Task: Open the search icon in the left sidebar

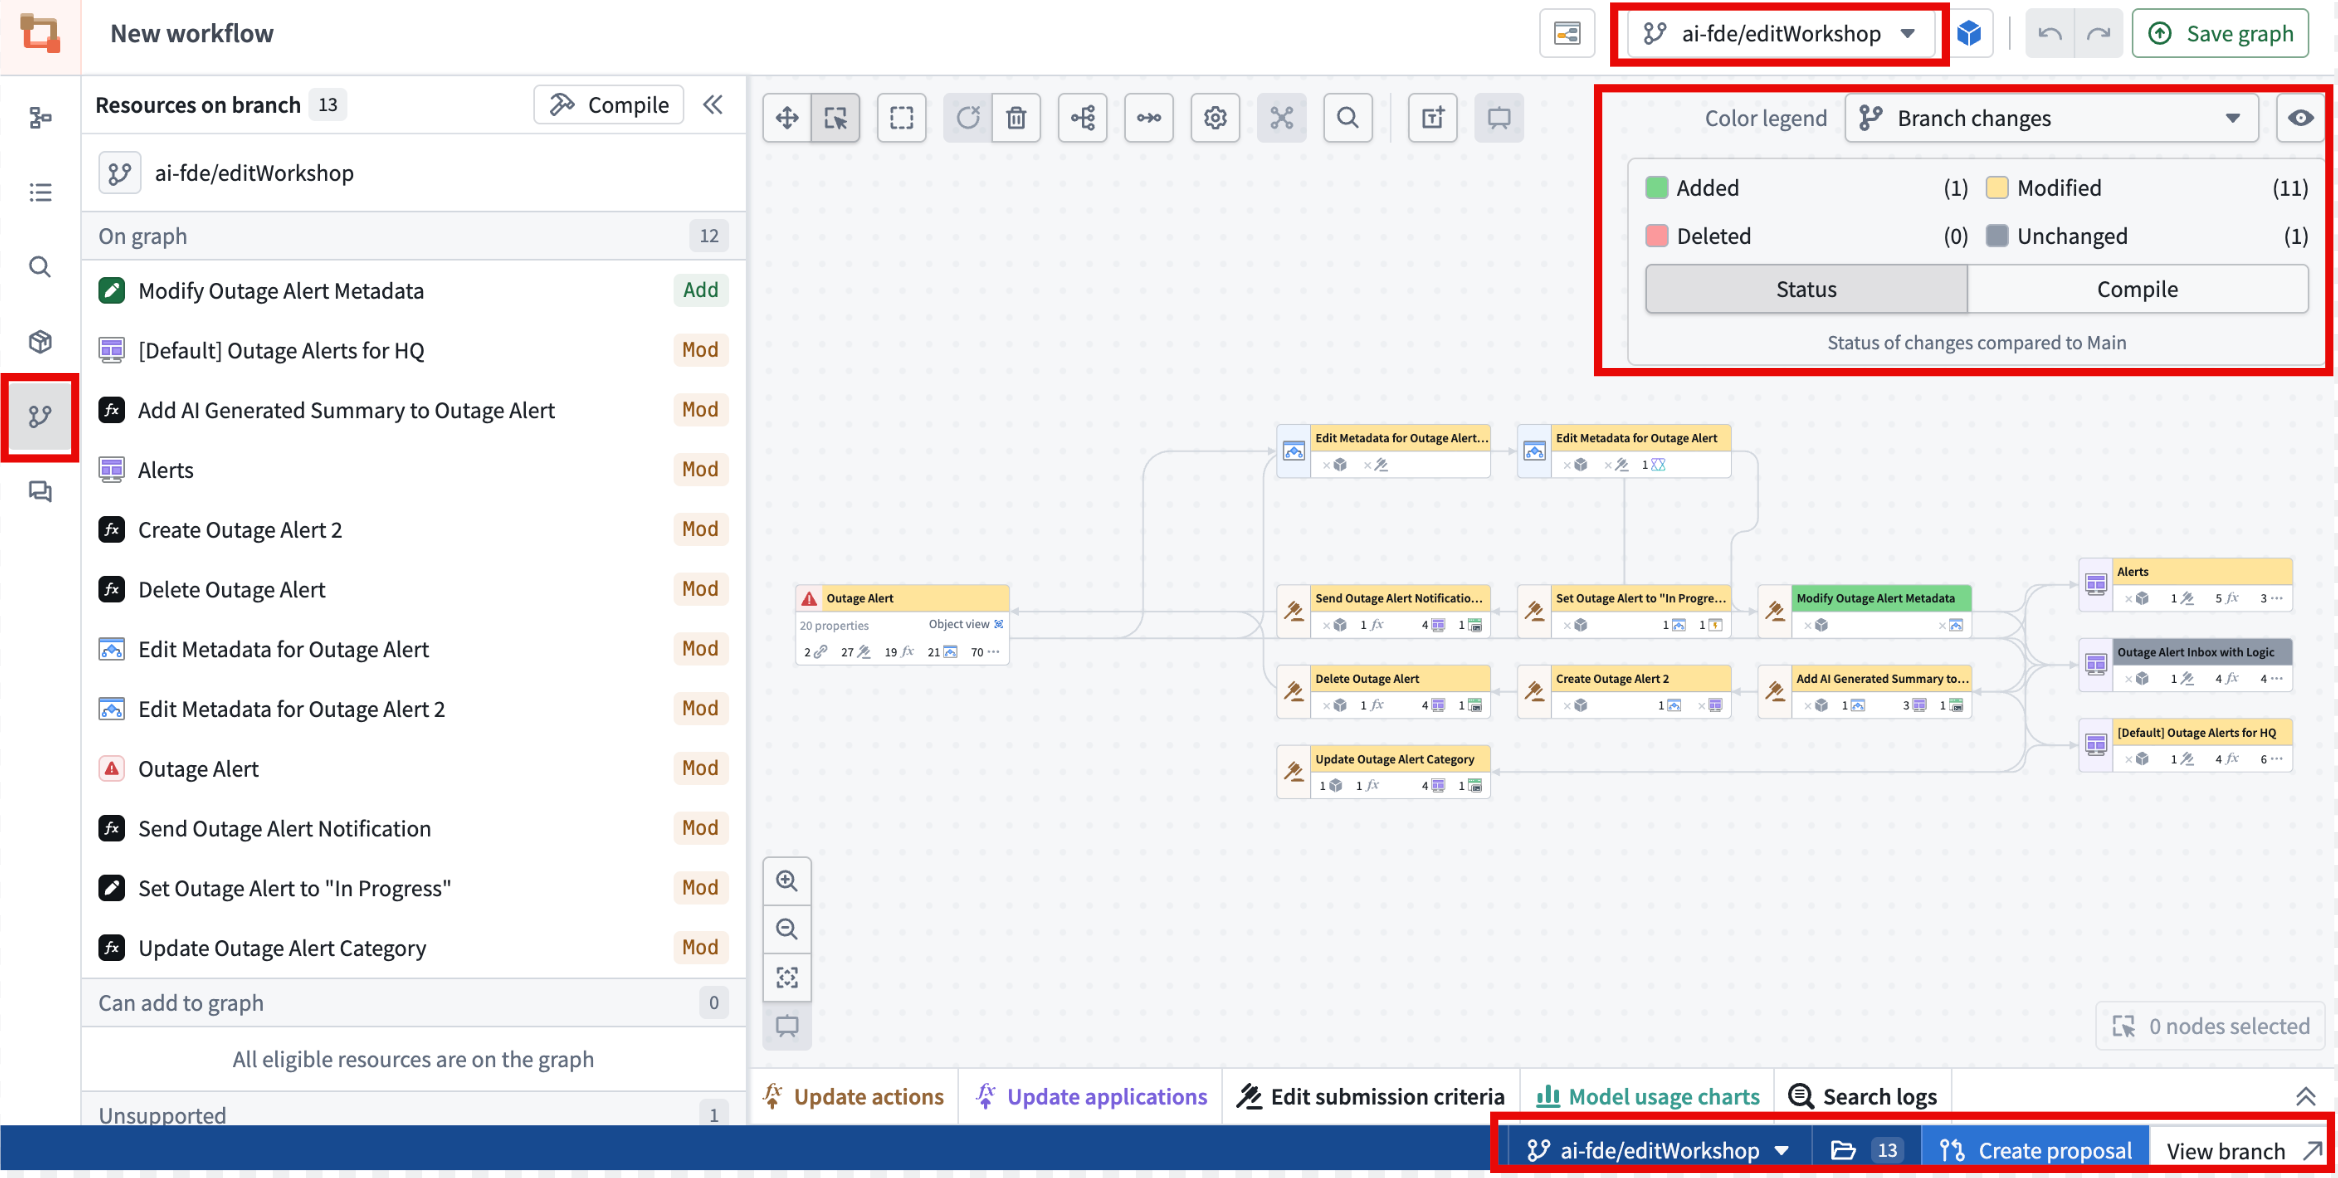Action: 40,267
